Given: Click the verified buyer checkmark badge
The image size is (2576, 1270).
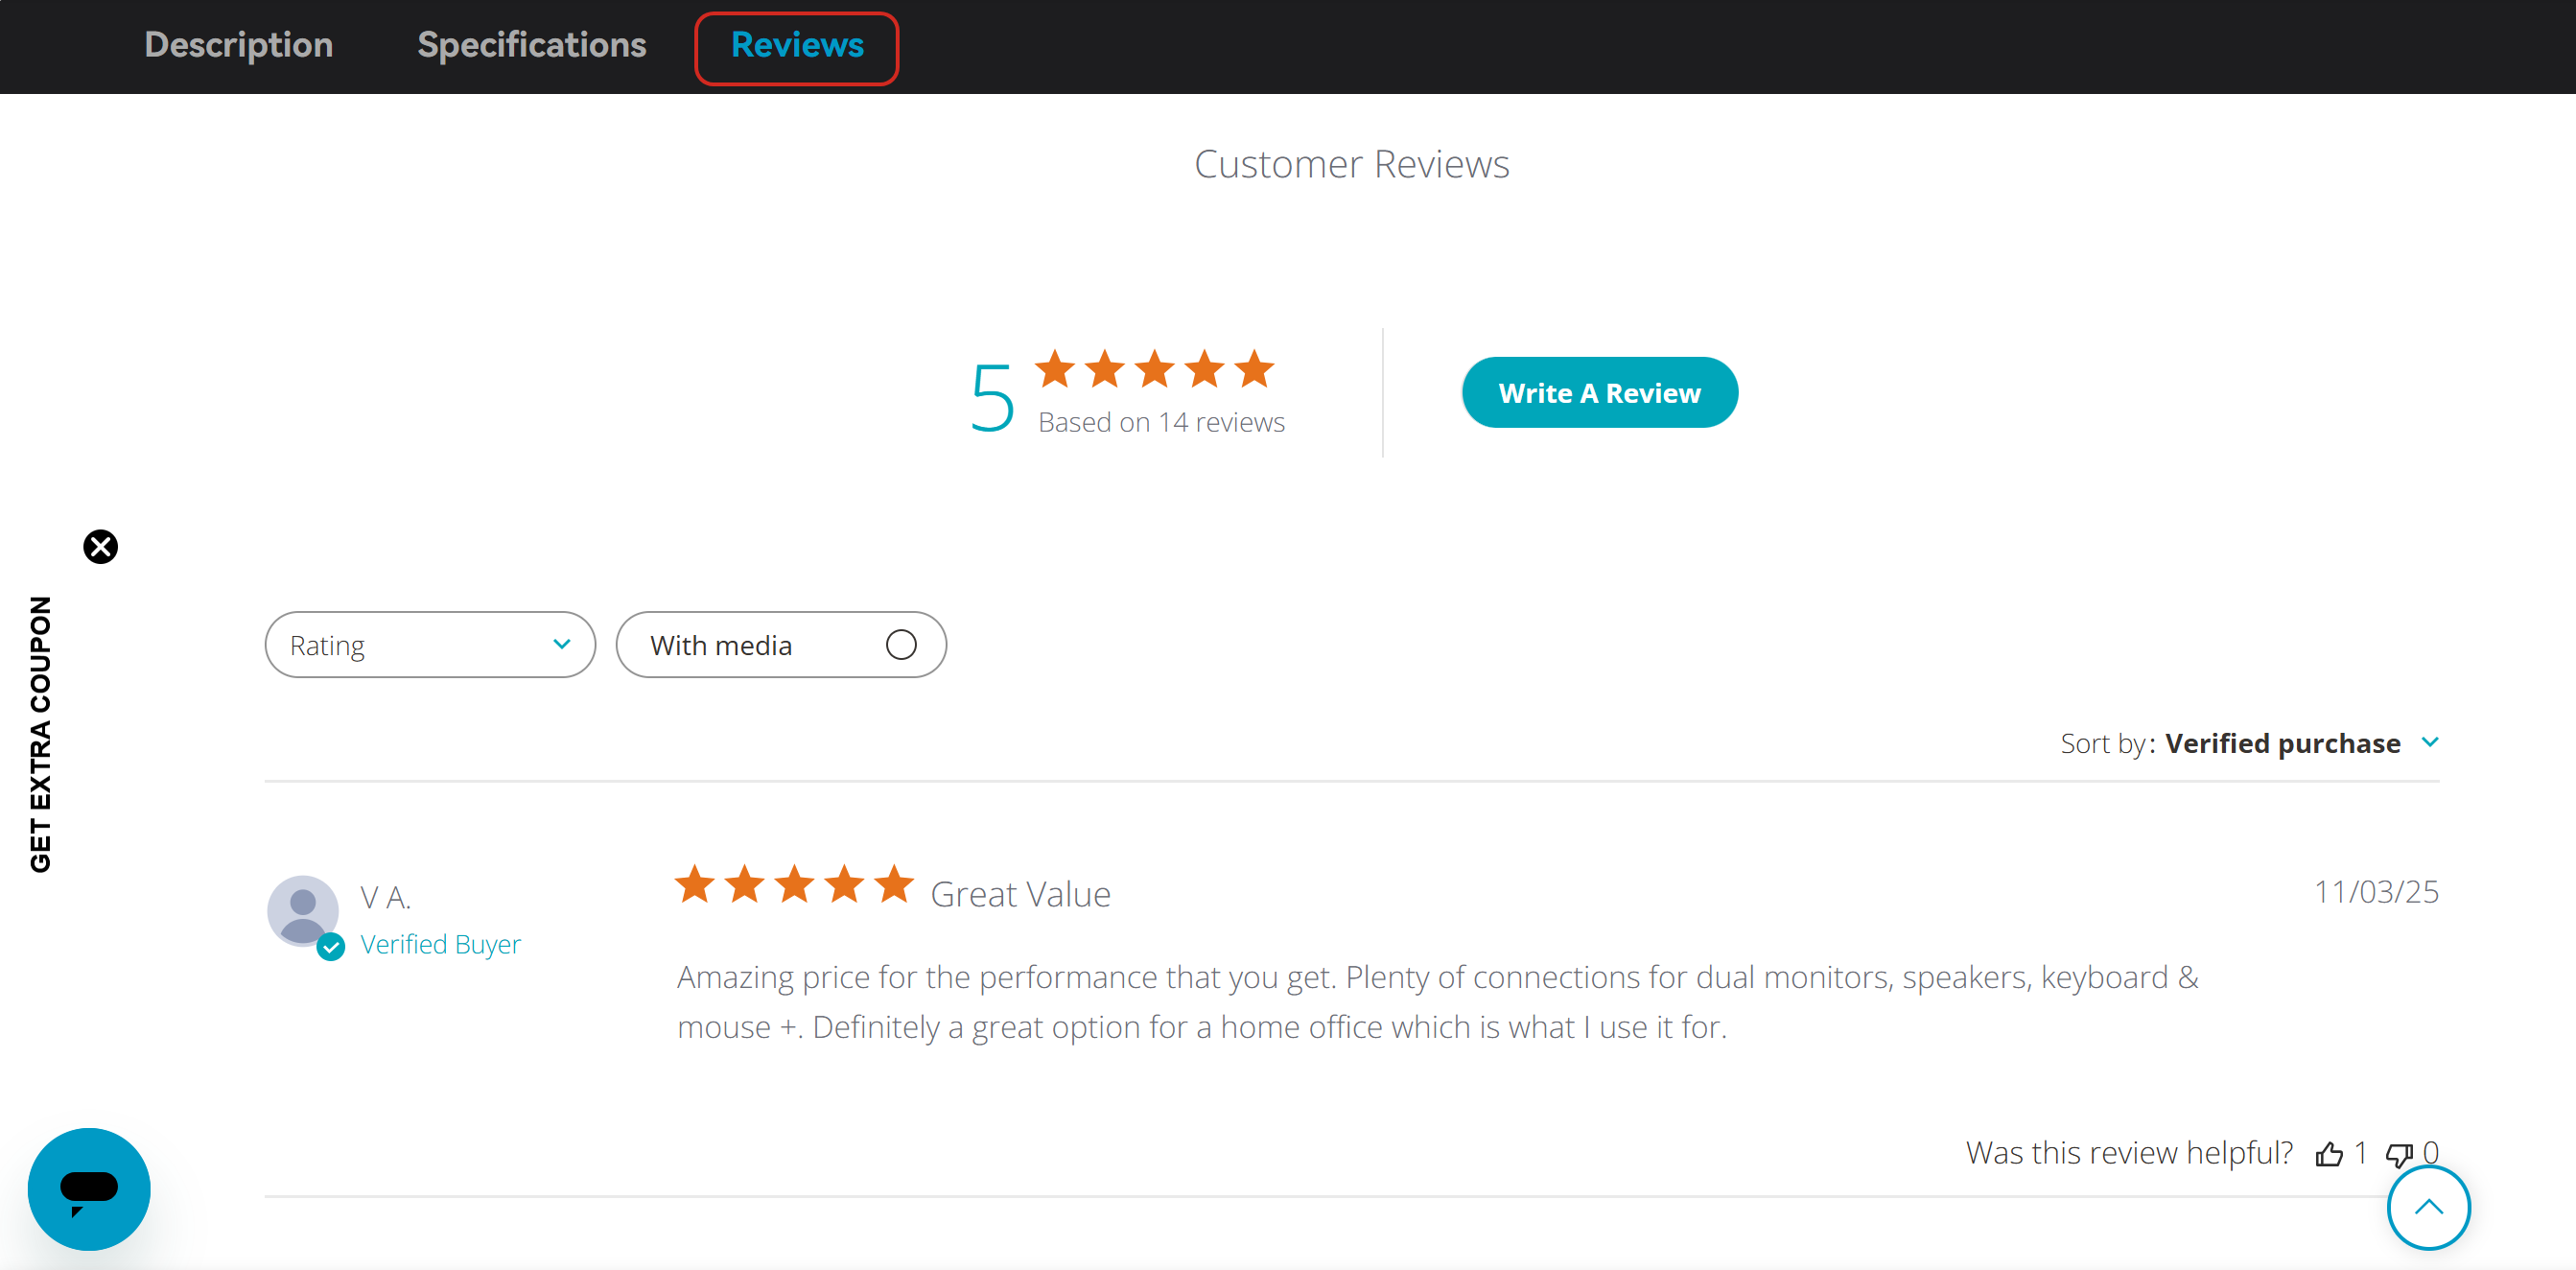Looking at the screenshot, I should tap(331, 947).
